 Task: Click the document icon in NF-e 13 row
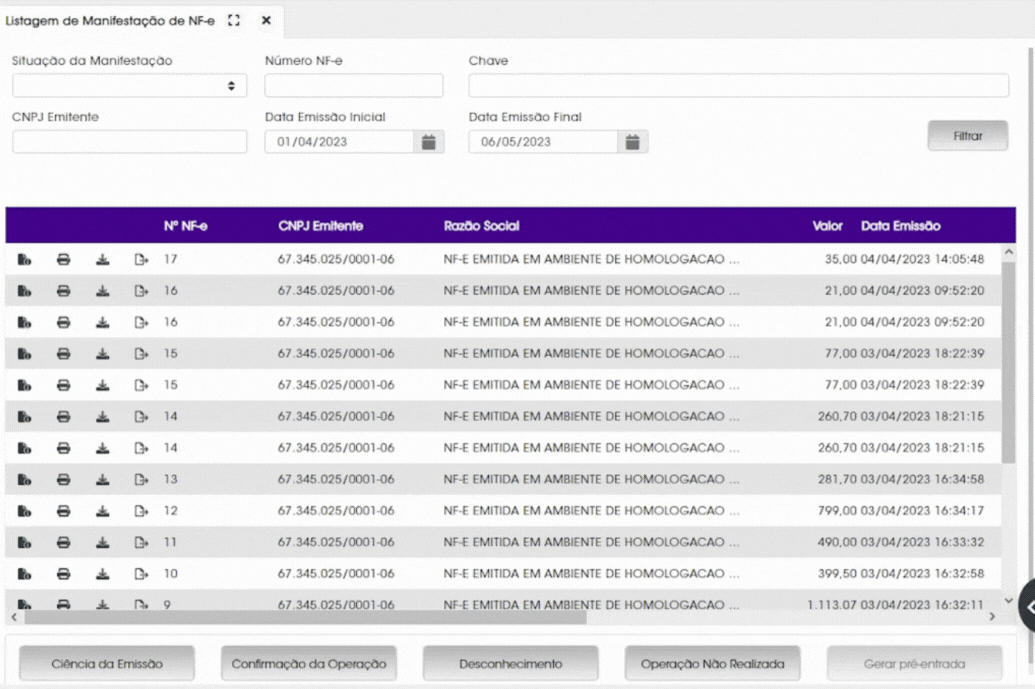coord(24,480)
